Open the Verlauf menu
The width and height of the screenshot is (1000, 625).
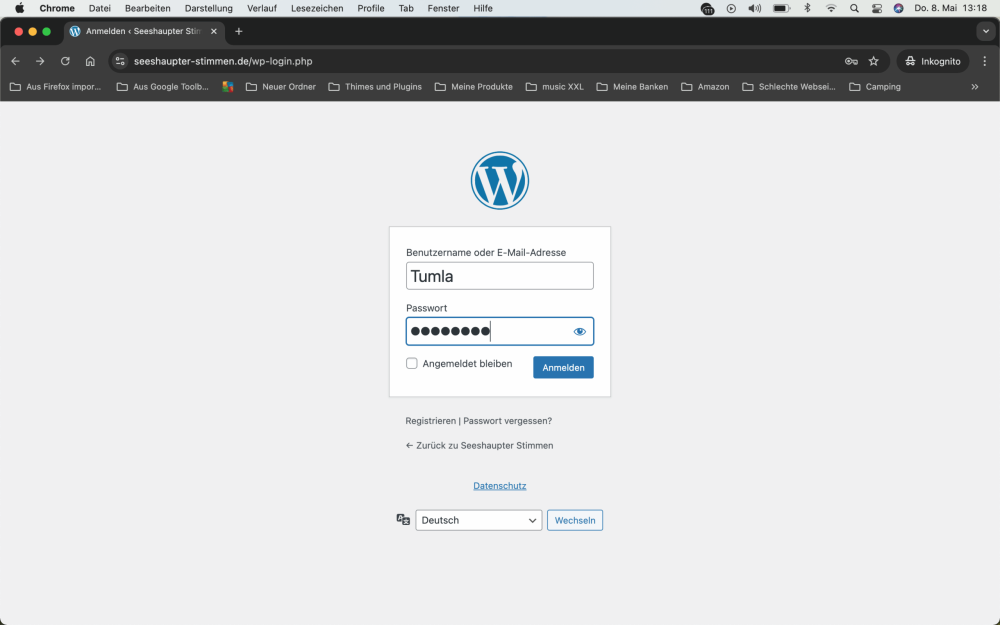pyautogui.click(x=262, y=8)
